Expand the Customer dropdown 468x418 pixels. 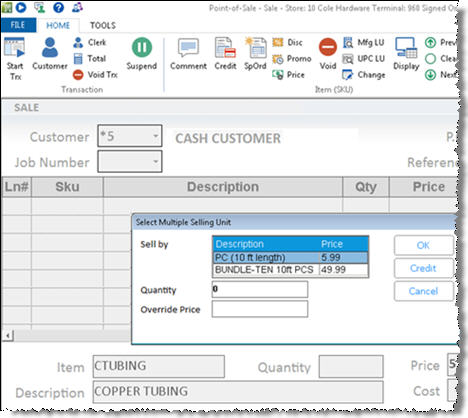tap(155, 136)
